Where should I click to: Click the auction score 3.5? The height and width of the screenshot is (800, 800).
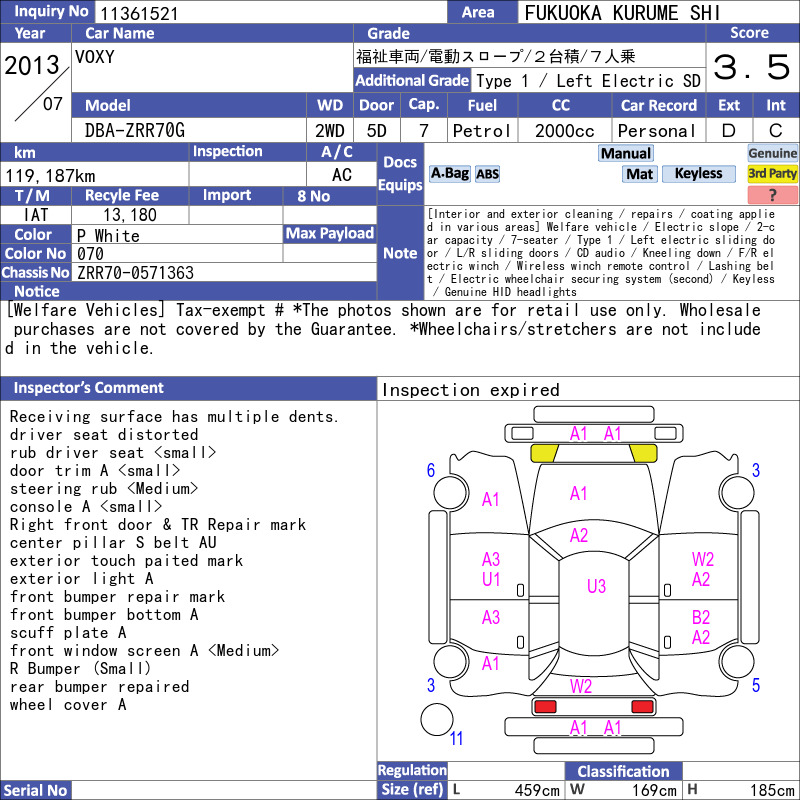[x=752, y=67]
